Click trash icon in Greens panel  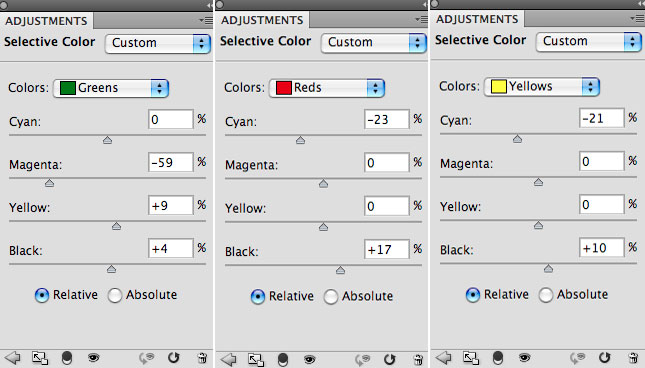[x=202, y=358]
